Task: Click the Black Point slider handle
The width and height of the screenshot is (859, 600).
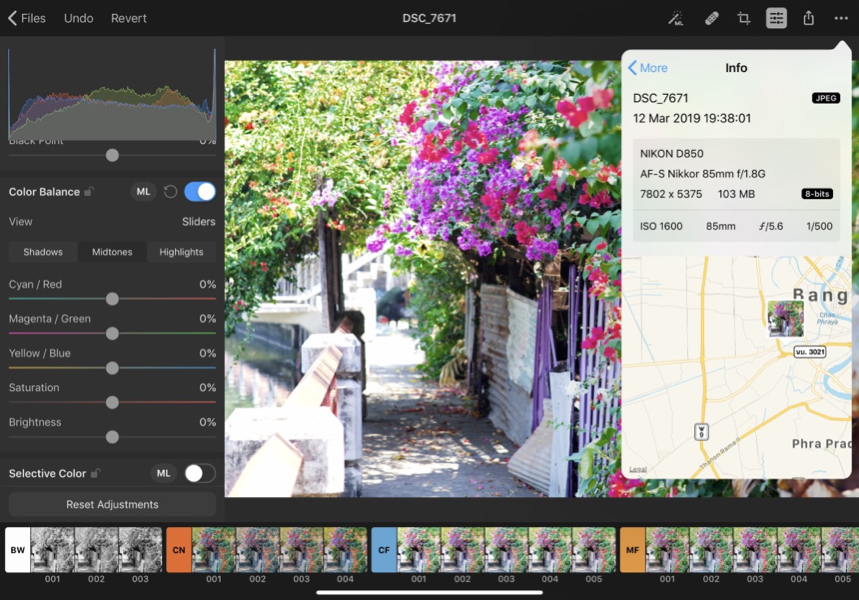Action: (x=112, y=156)
